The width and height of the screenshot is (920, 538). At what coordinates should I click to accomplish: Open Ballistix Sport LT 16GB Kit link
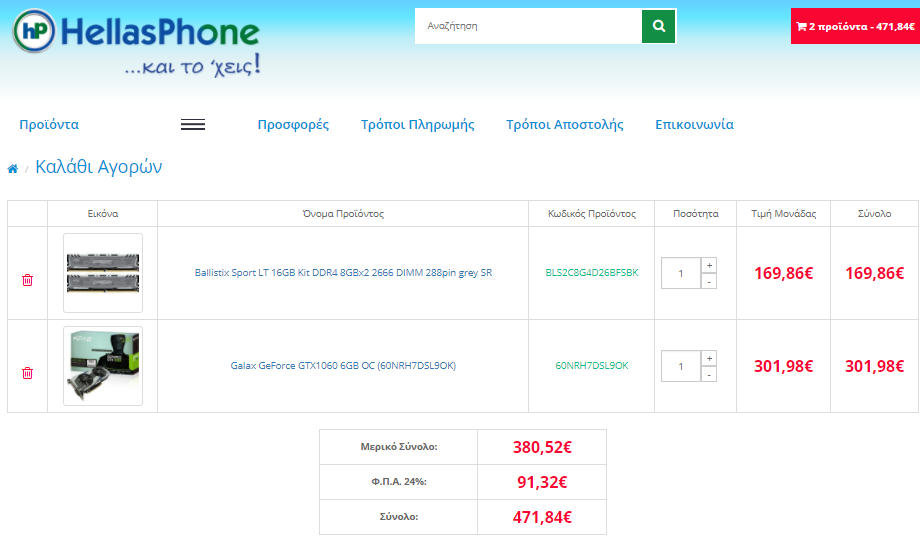[x=343, y=273]
